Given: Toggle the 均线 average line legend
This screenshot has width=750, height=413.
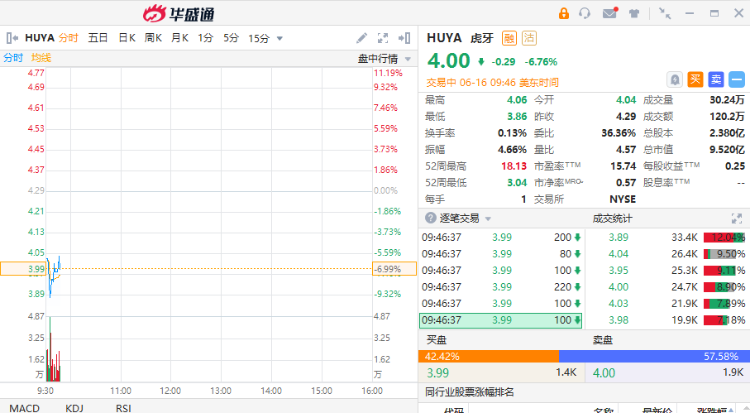Looking at the screenshot, I should (x=41, y=58).
